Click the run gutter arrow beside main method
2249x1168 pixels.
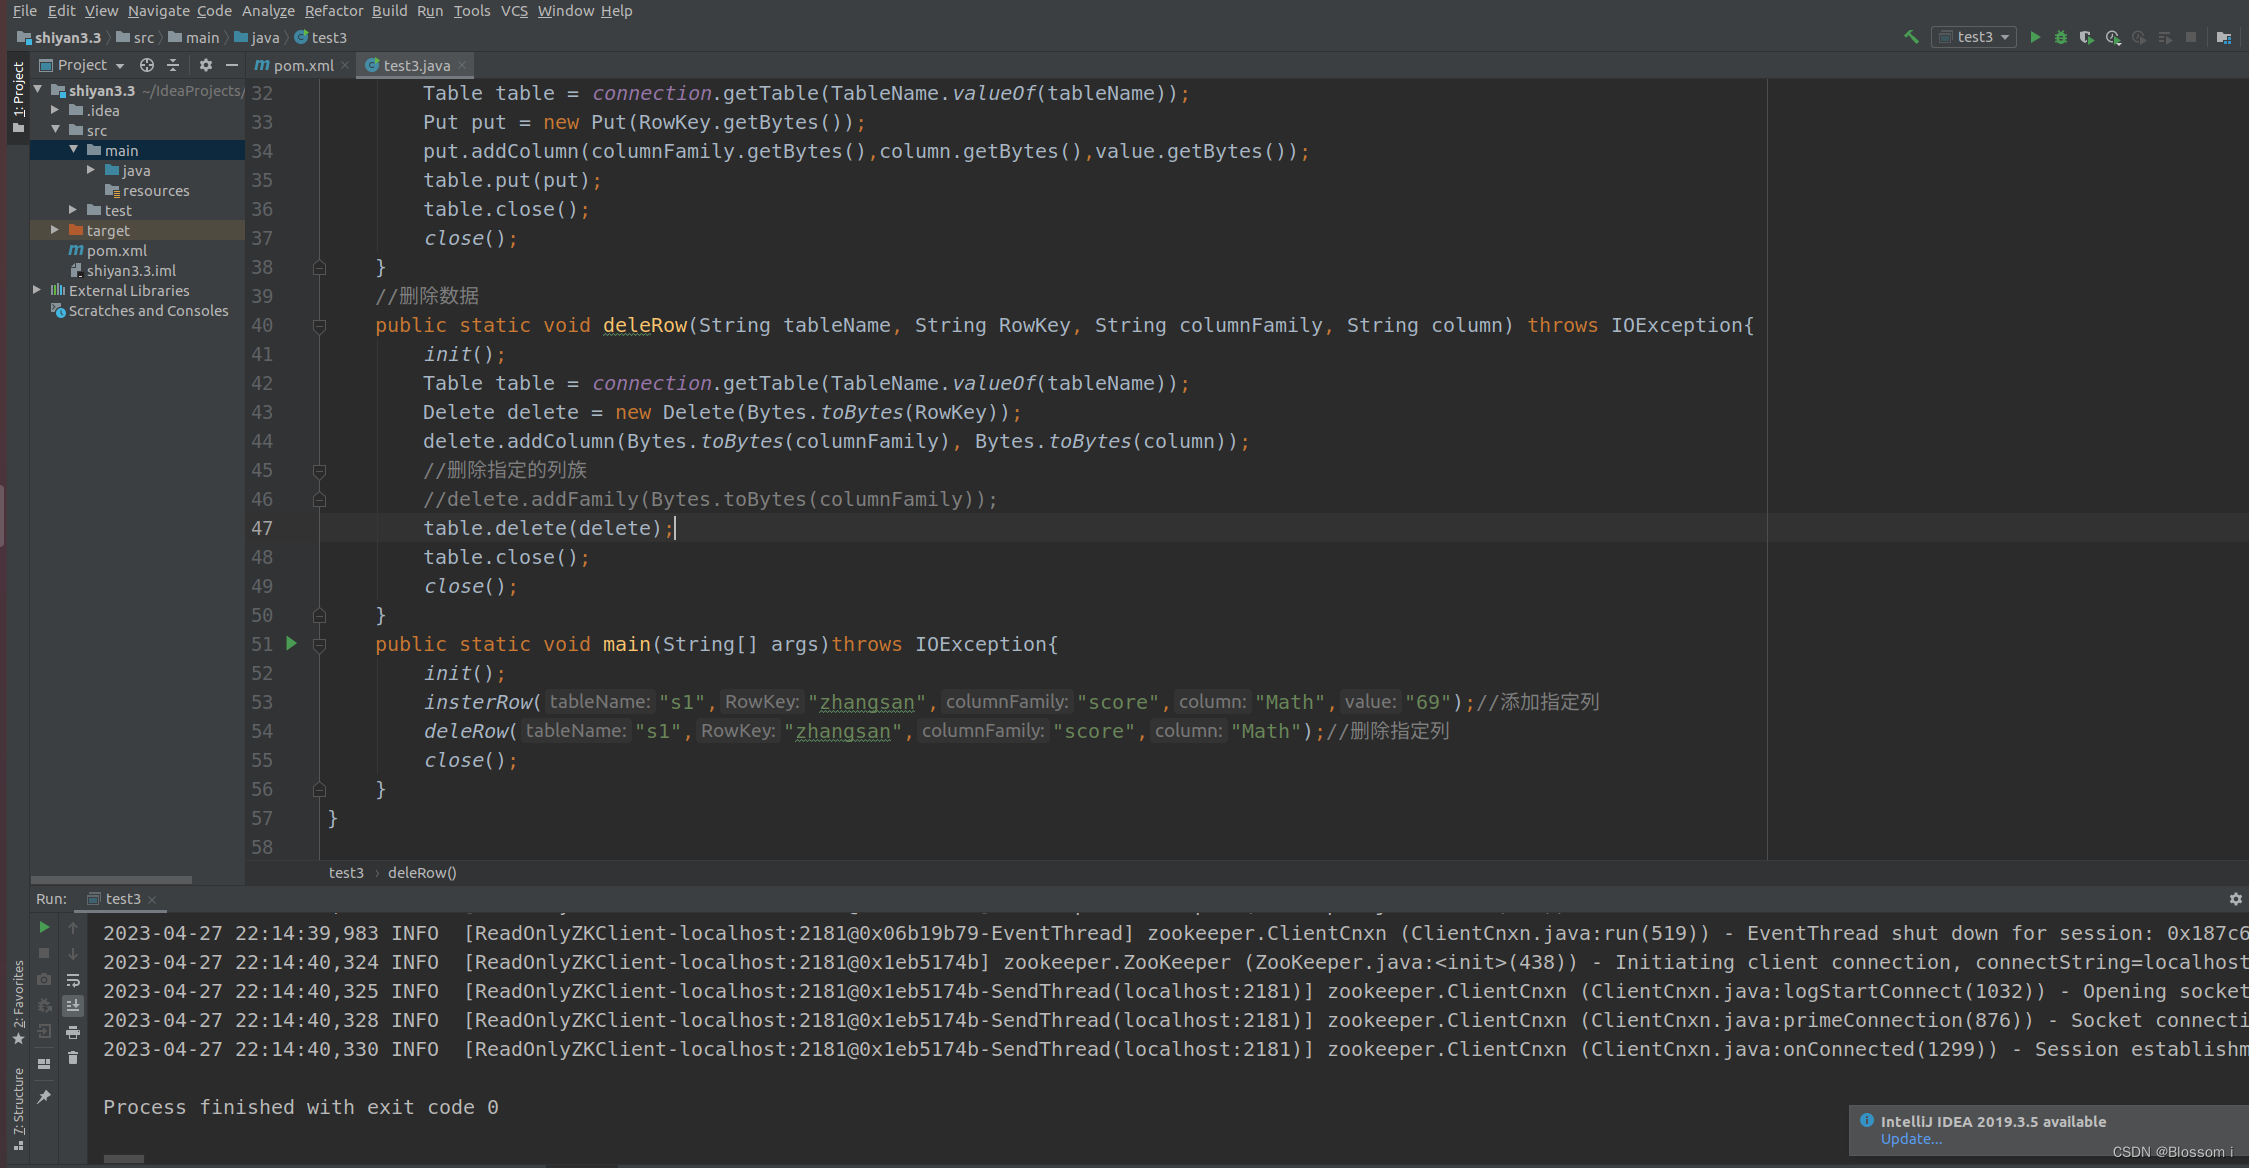click(291, 643)
